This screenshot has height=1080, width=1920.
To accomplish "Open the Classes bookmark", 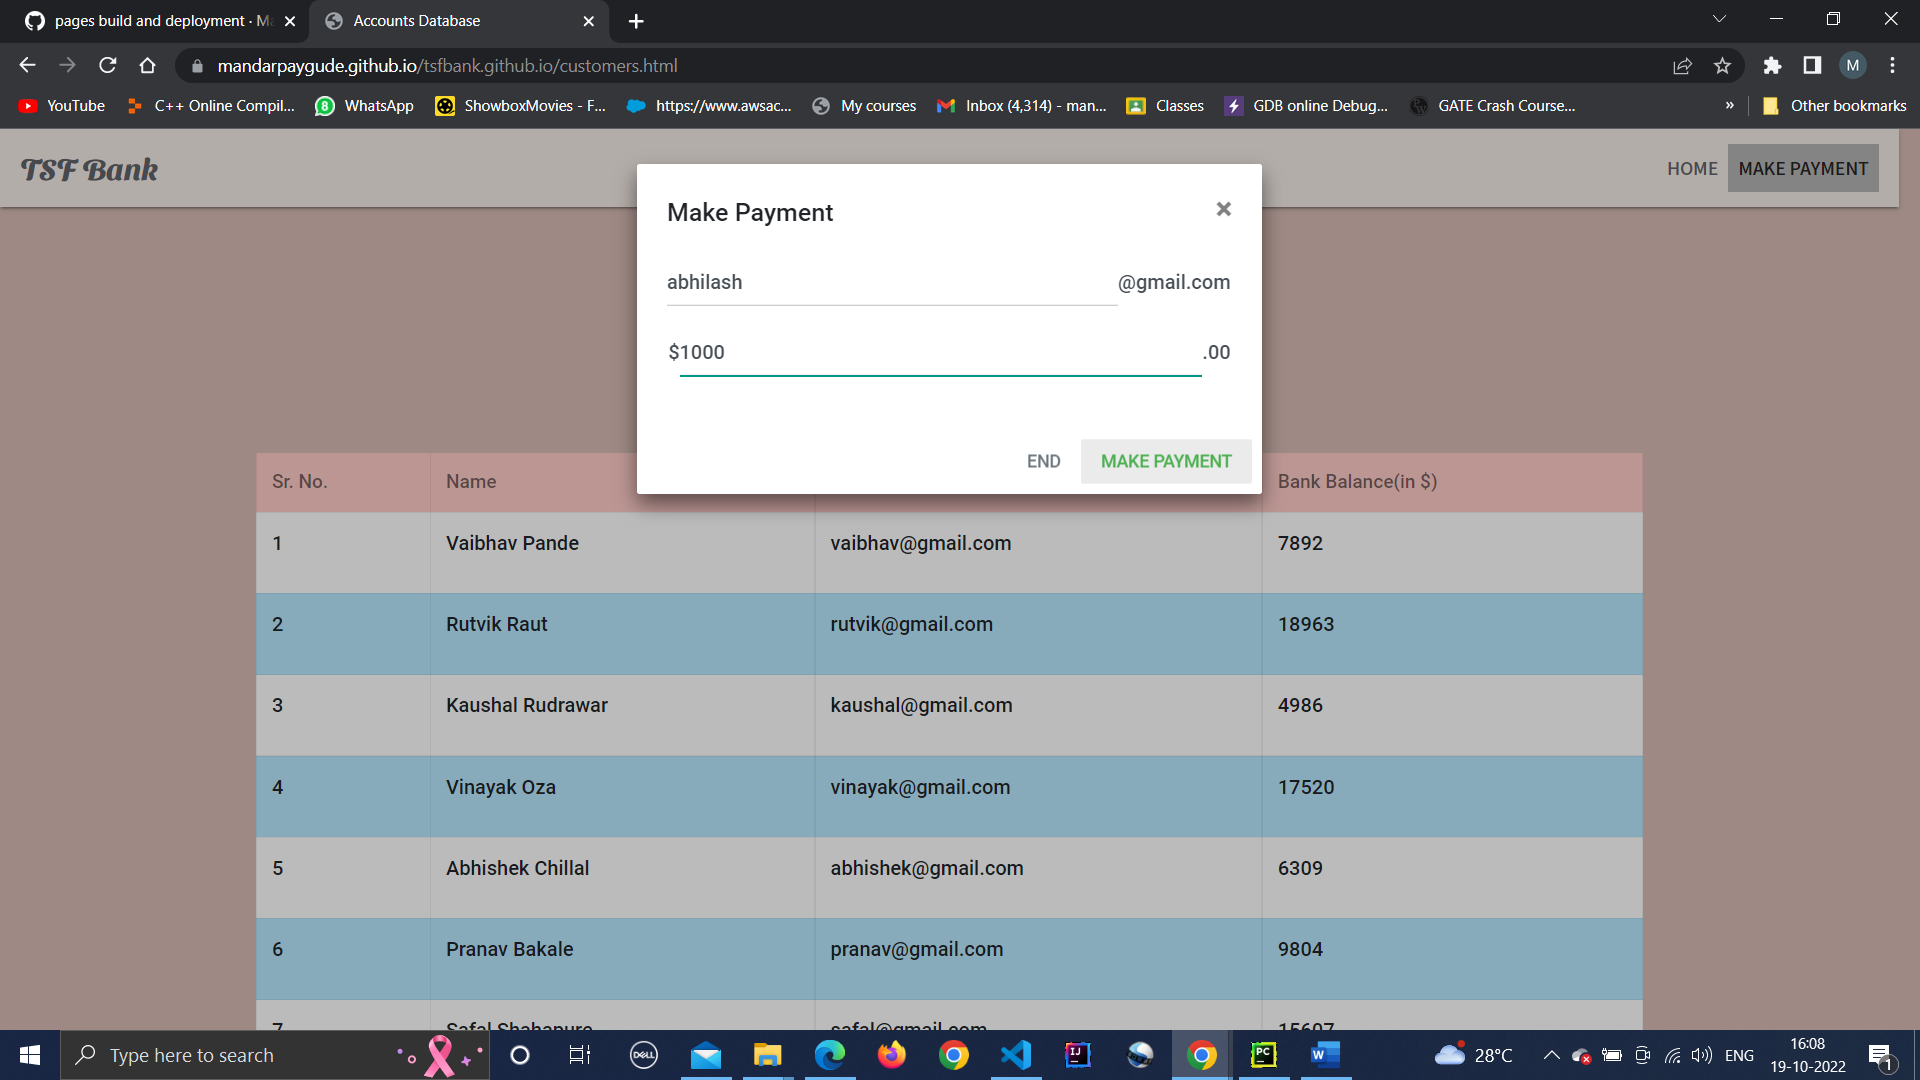I will [x=1165, y=105].
